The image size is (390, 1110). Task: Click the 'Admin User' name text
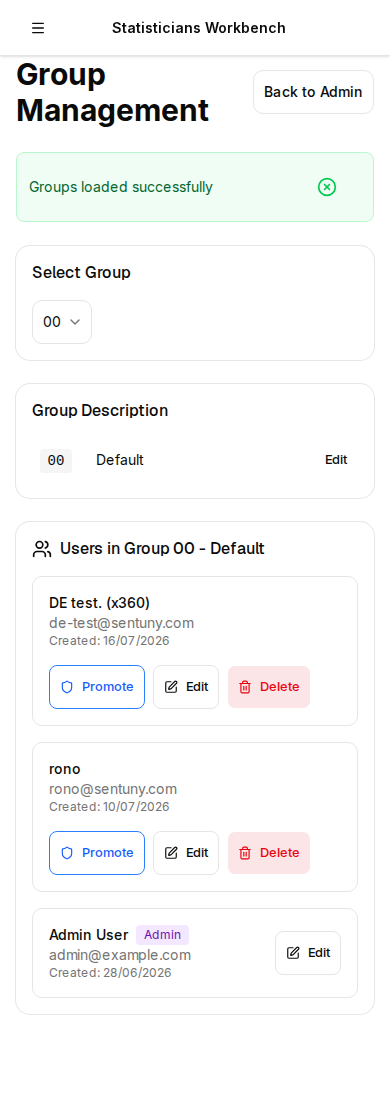click(88, 934)
